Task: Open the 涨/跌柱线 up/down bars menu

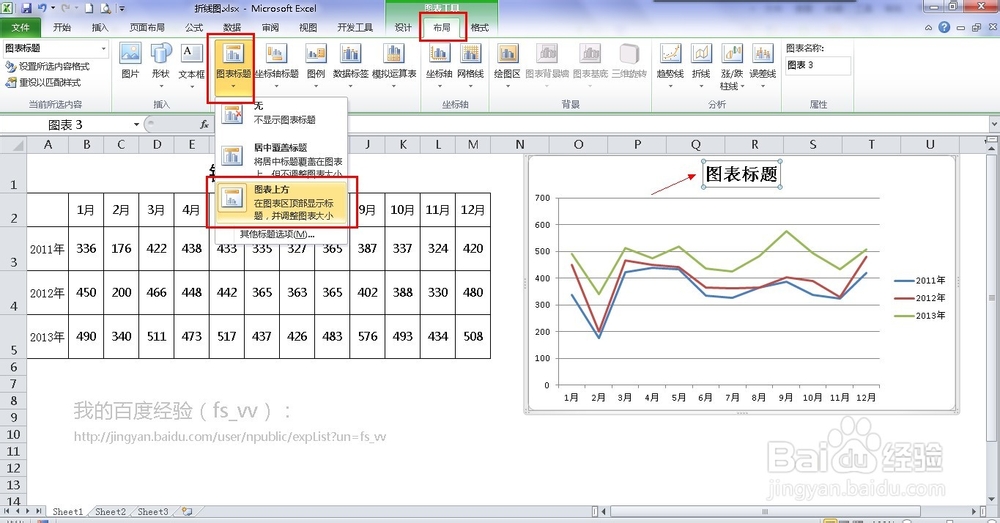Action: pyautogui.click(x=732, y=67)
